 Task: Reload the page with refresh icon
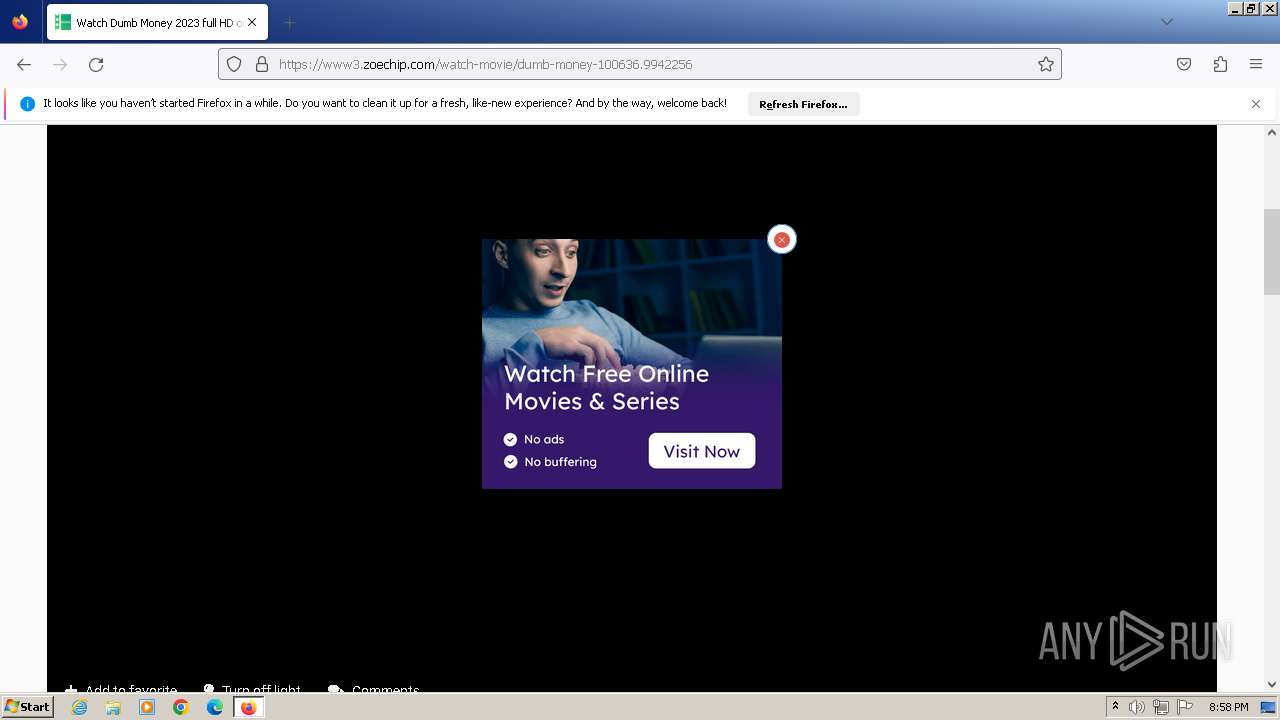[x=96, y=64]
